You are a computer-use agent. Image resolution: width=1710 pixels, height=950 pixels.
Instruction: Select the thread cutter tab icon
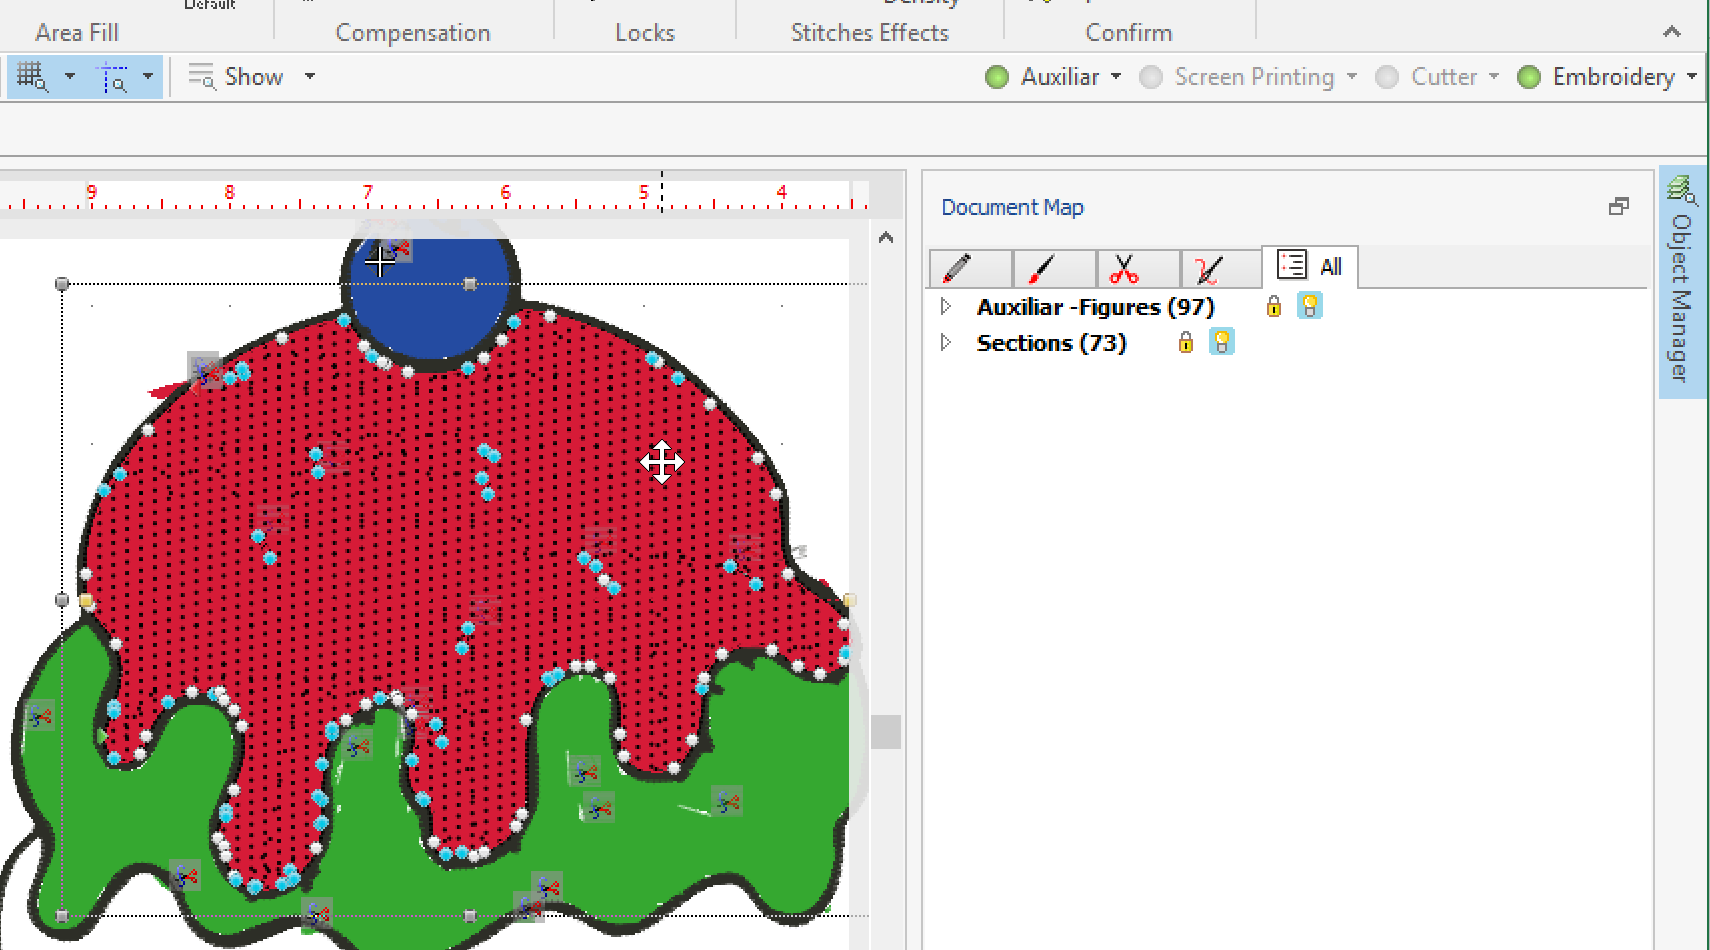[1208, 268]
